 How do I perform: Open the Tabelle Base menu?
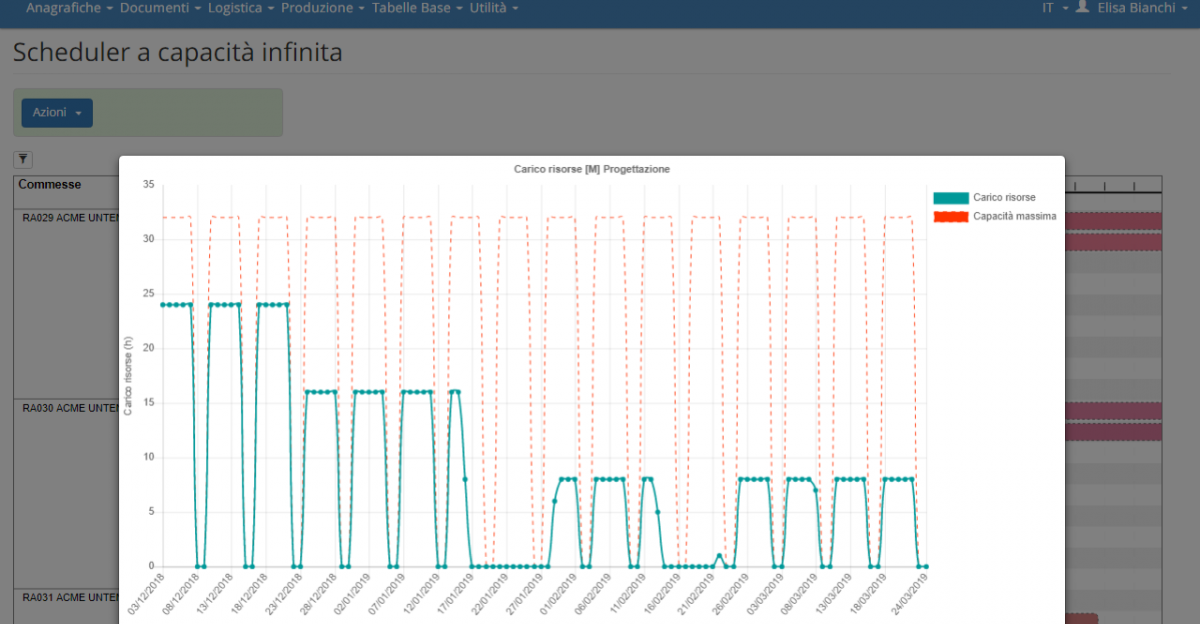tap(417, 8)
